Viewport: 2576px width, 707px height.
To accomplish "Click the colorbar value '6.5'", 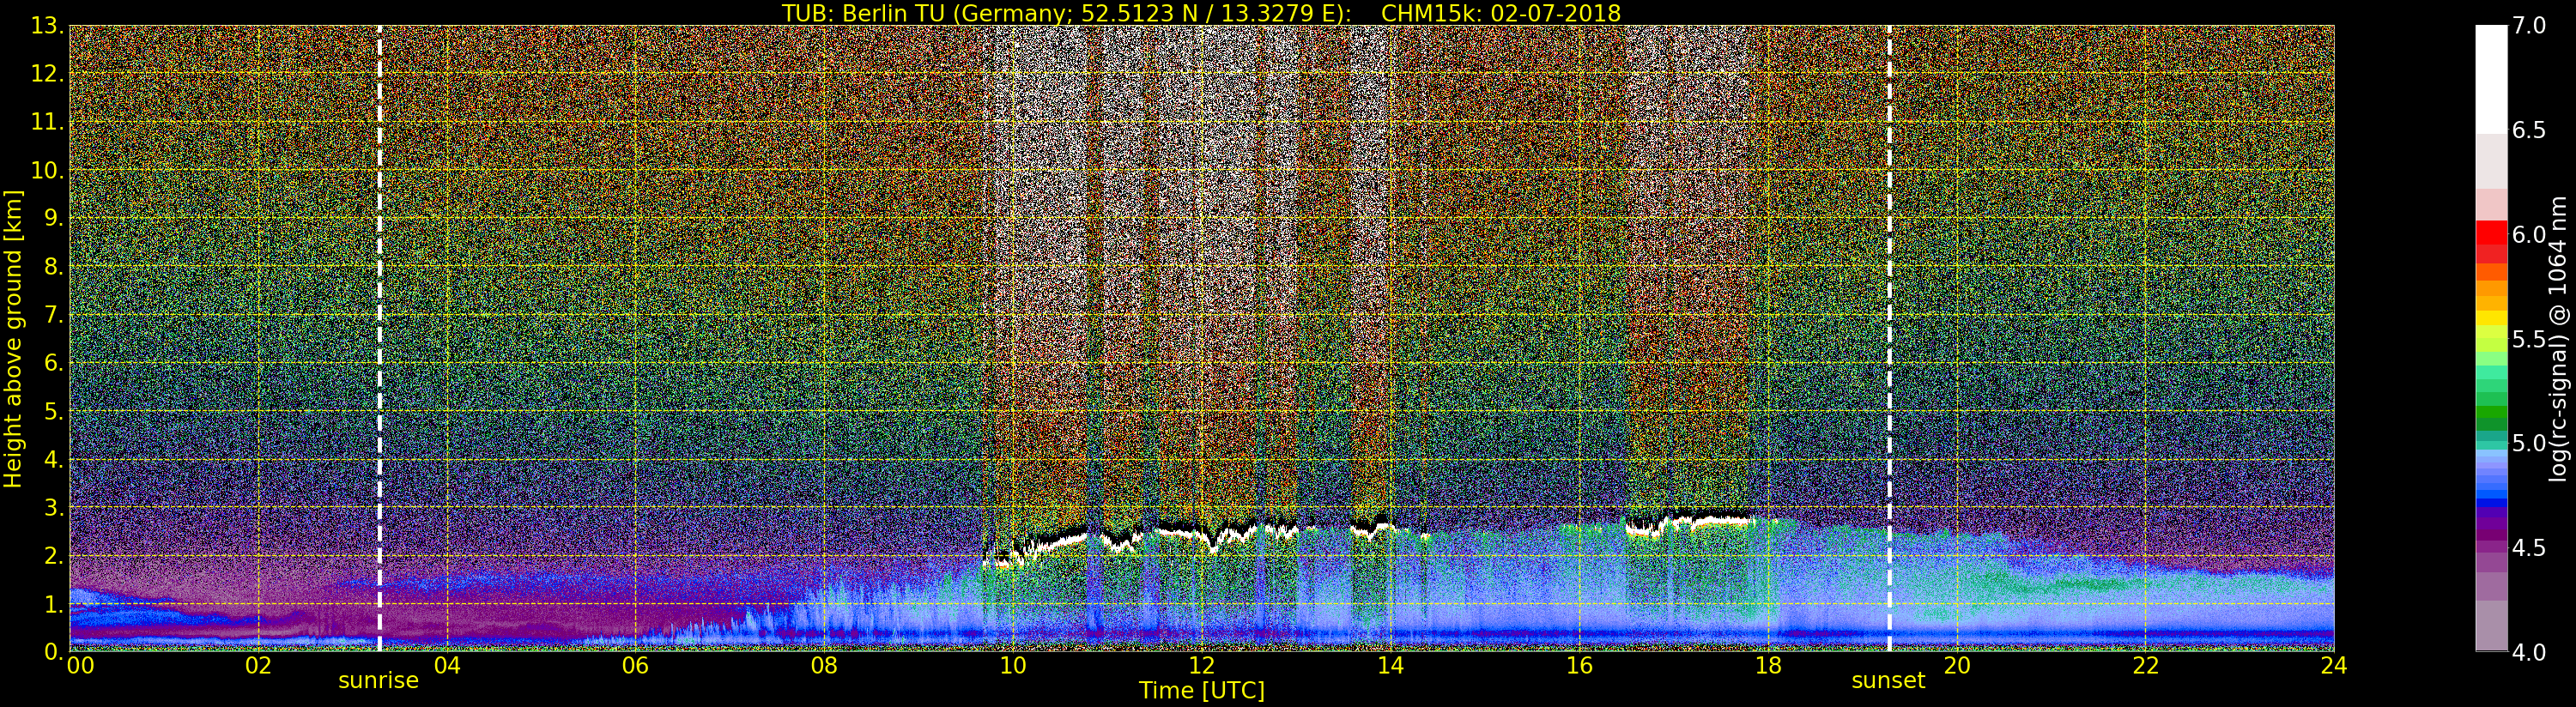I will tap(2529, 130).
